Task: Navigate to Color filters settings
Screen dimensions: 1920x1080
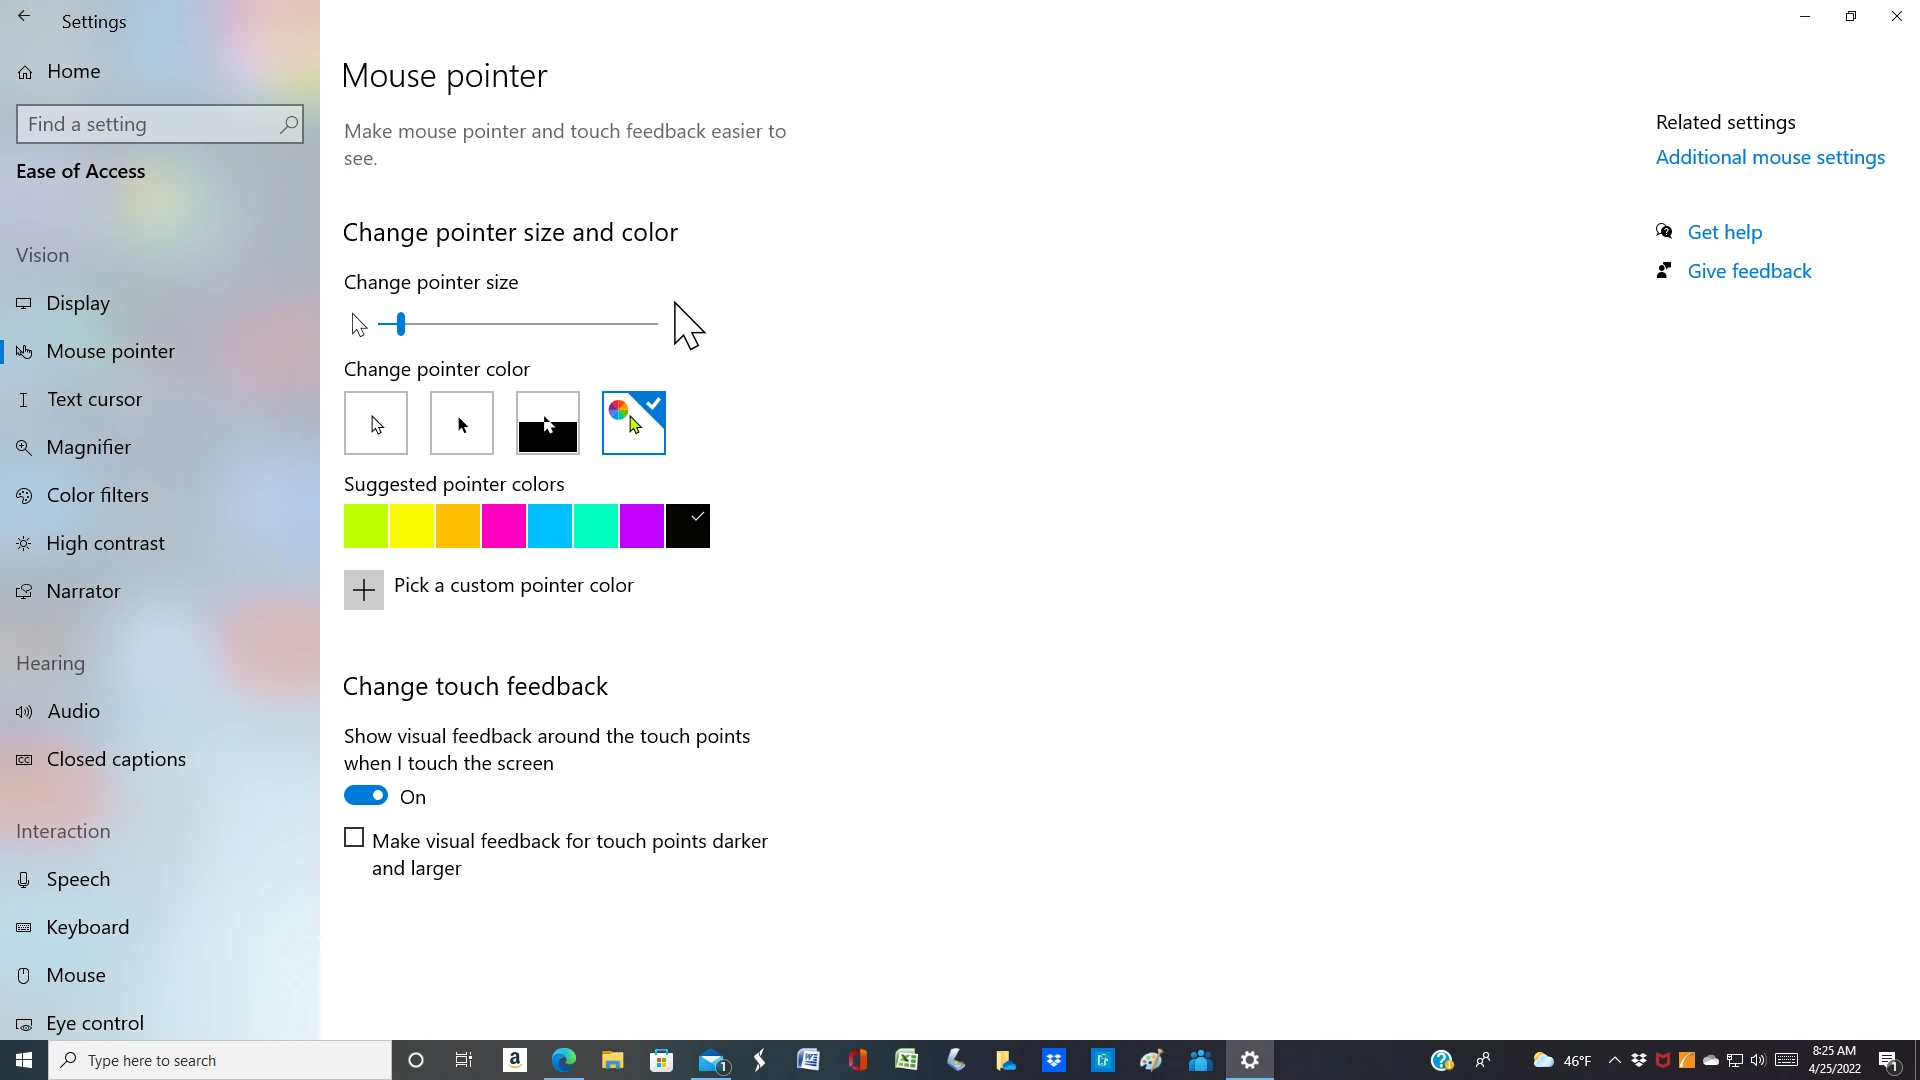Action: pos(97,495)
